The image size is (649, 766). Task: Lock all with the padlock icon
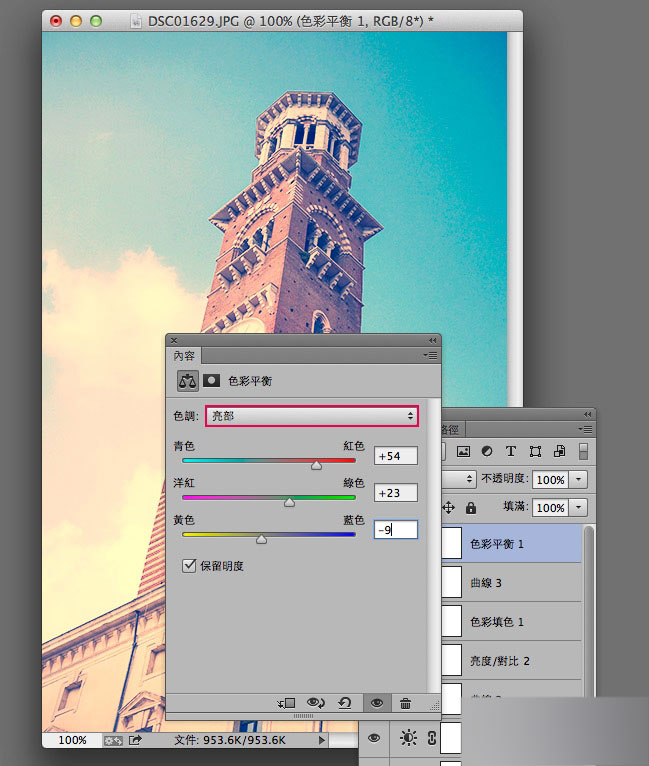pos(471,508)
